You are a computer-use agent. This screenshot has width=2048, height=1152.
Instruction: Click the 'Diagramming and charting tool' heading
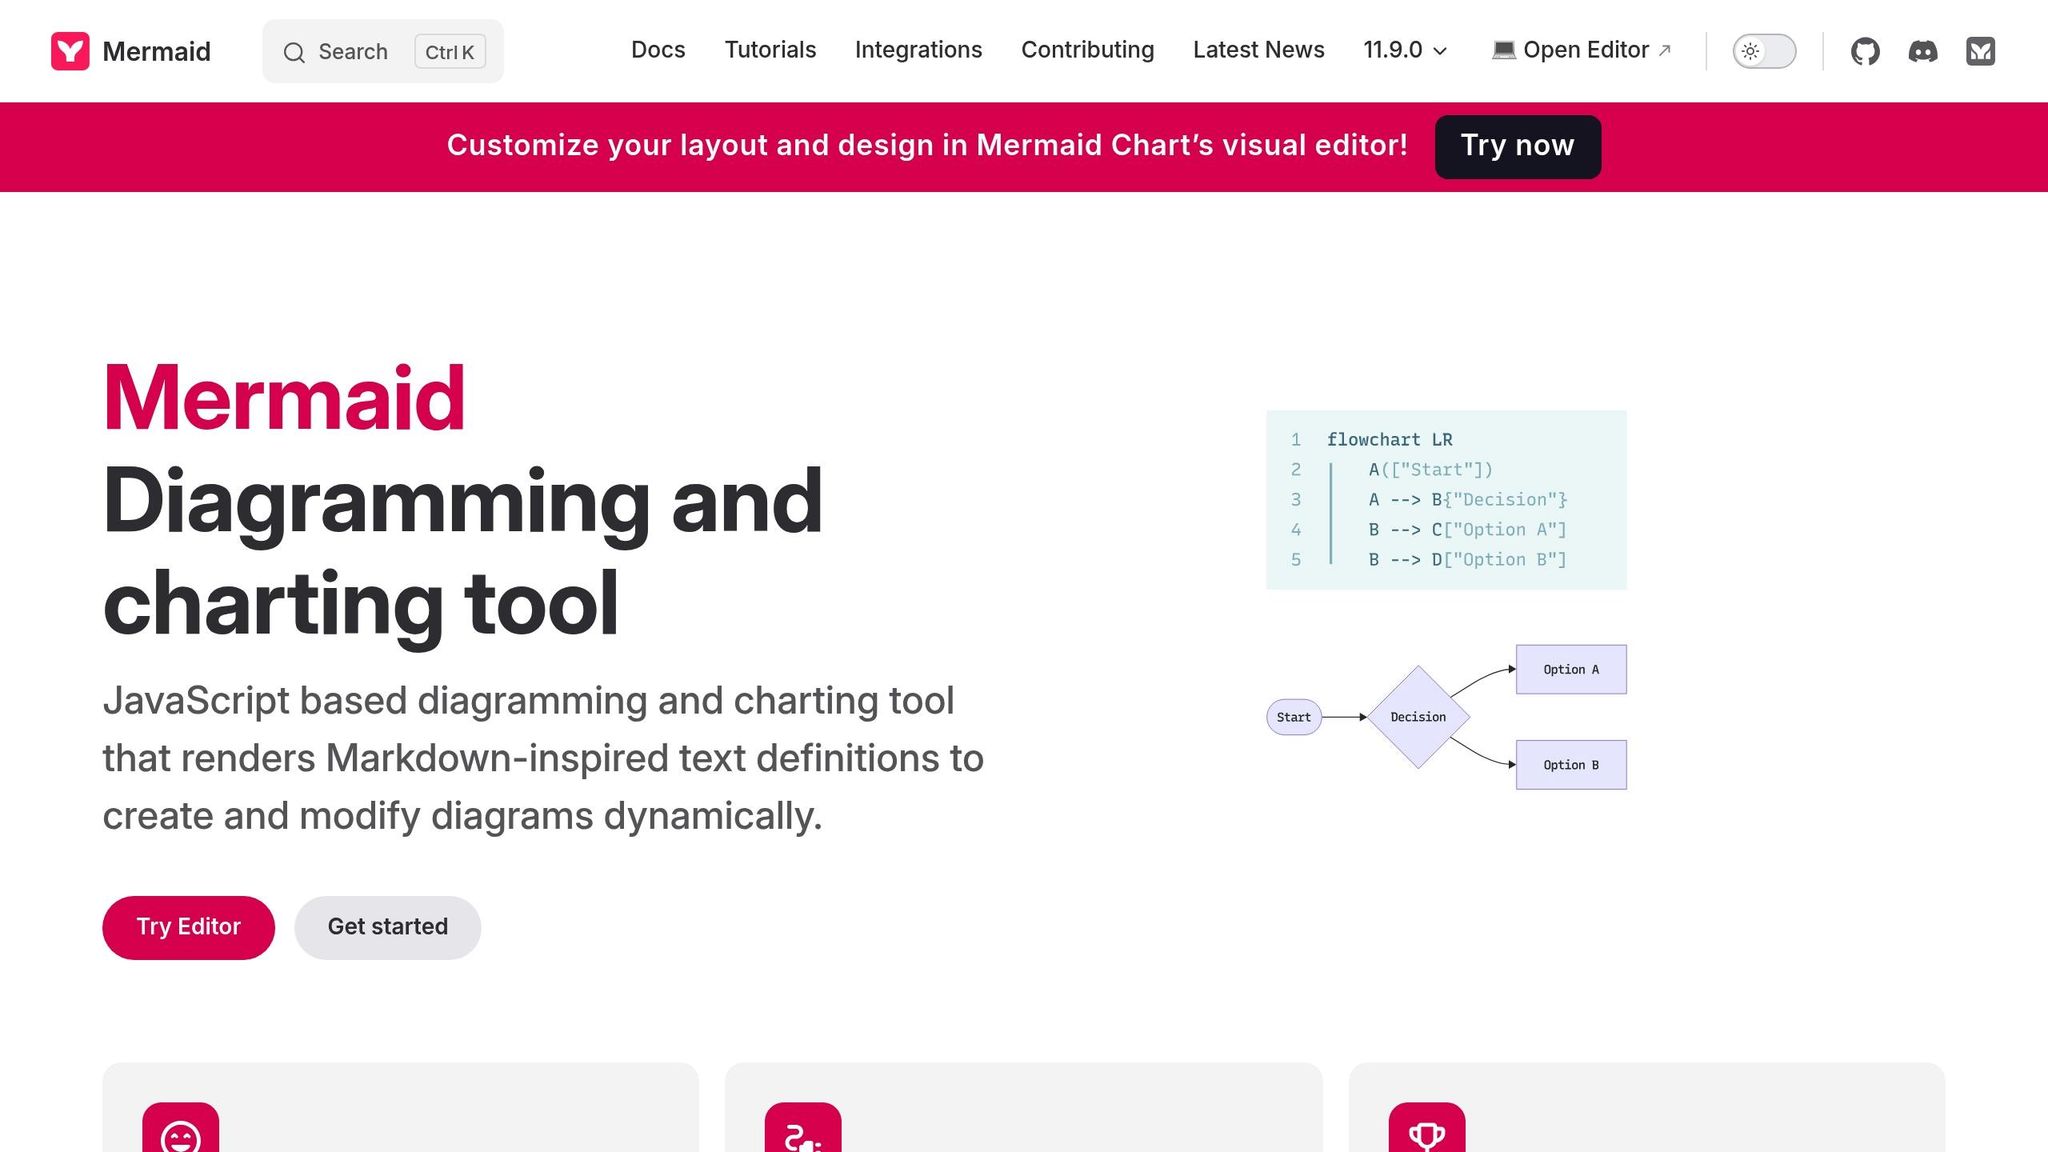point(462,552)
